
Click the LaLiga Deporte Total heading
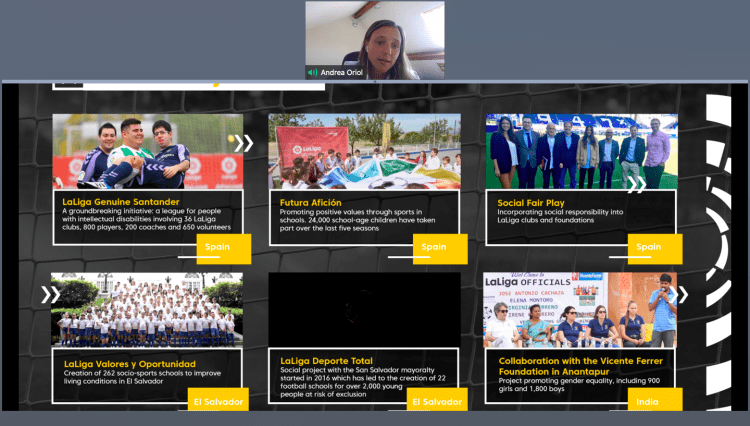pyautogui.click(x=326, y=361)
